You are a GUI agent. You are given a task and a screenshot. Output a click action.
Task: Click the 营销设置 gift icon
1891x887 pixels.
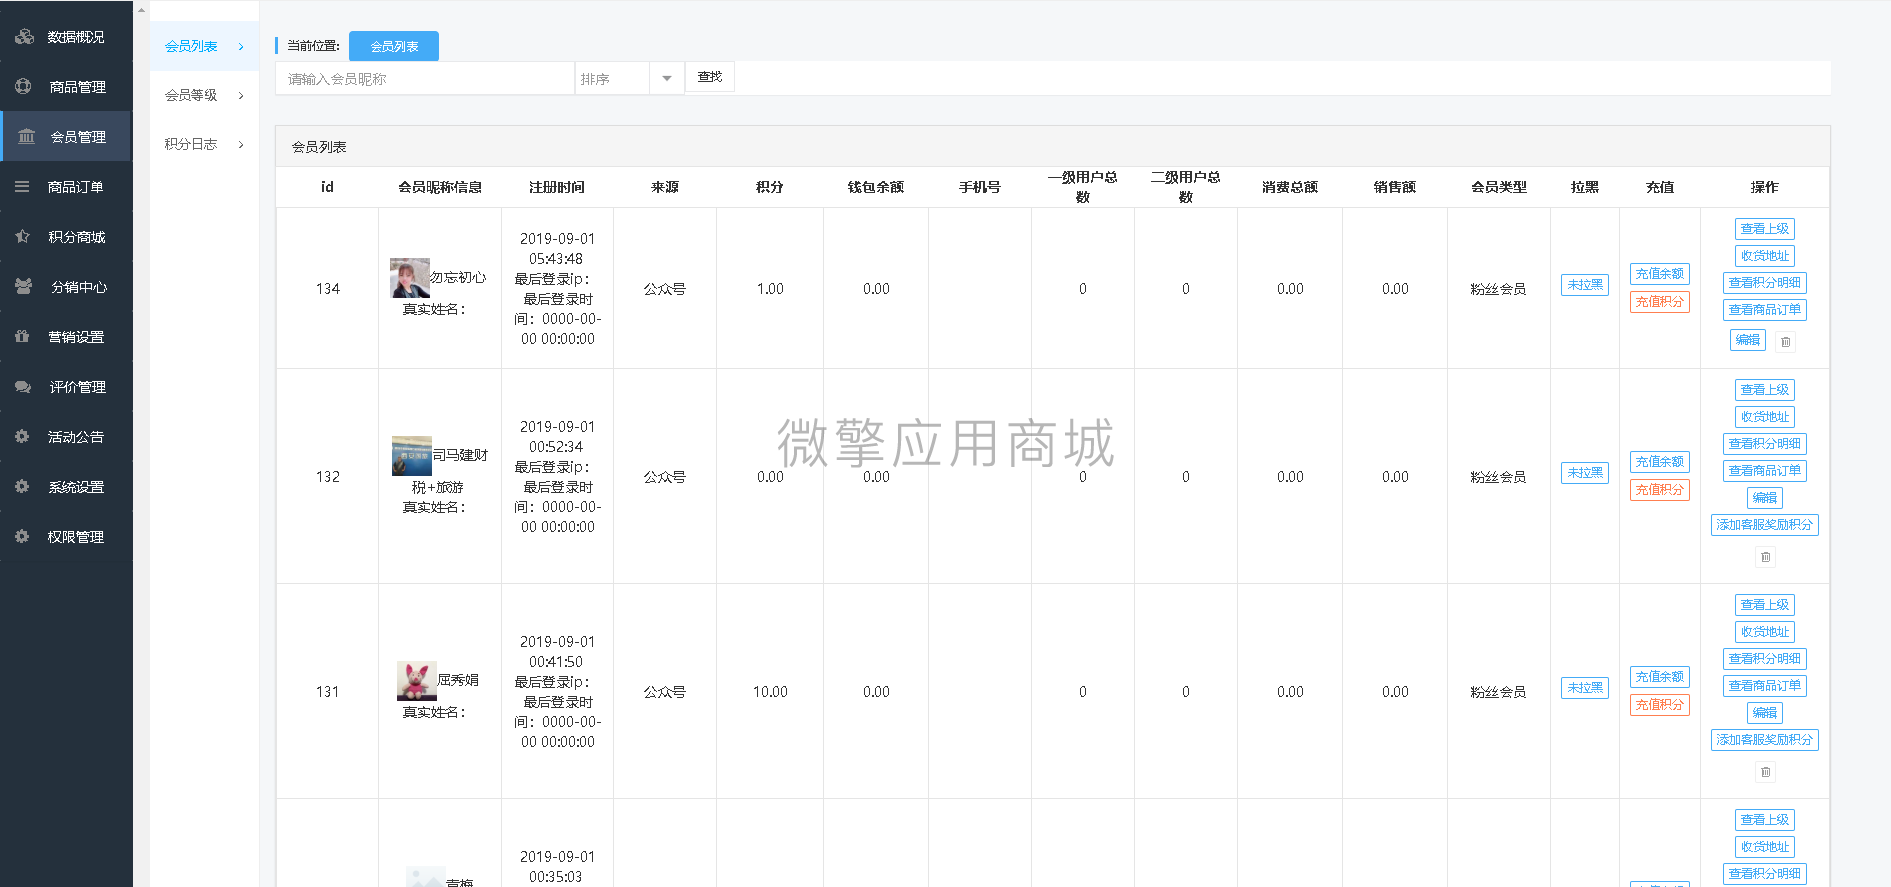22,337
